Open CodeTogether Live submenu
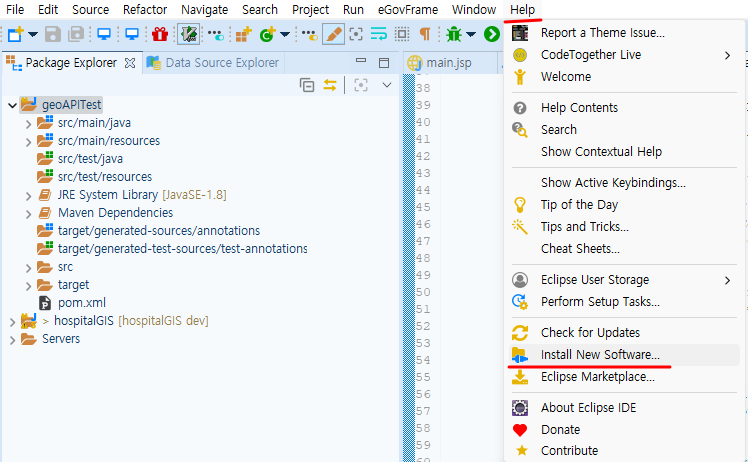Image resolution: width=748 pixels, height=462 pixels. point(624,55)
